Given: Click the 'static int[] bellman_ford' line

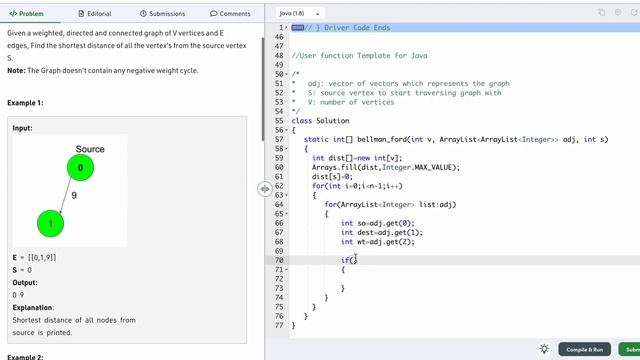Looking at the screenshot, I should 456,139.
